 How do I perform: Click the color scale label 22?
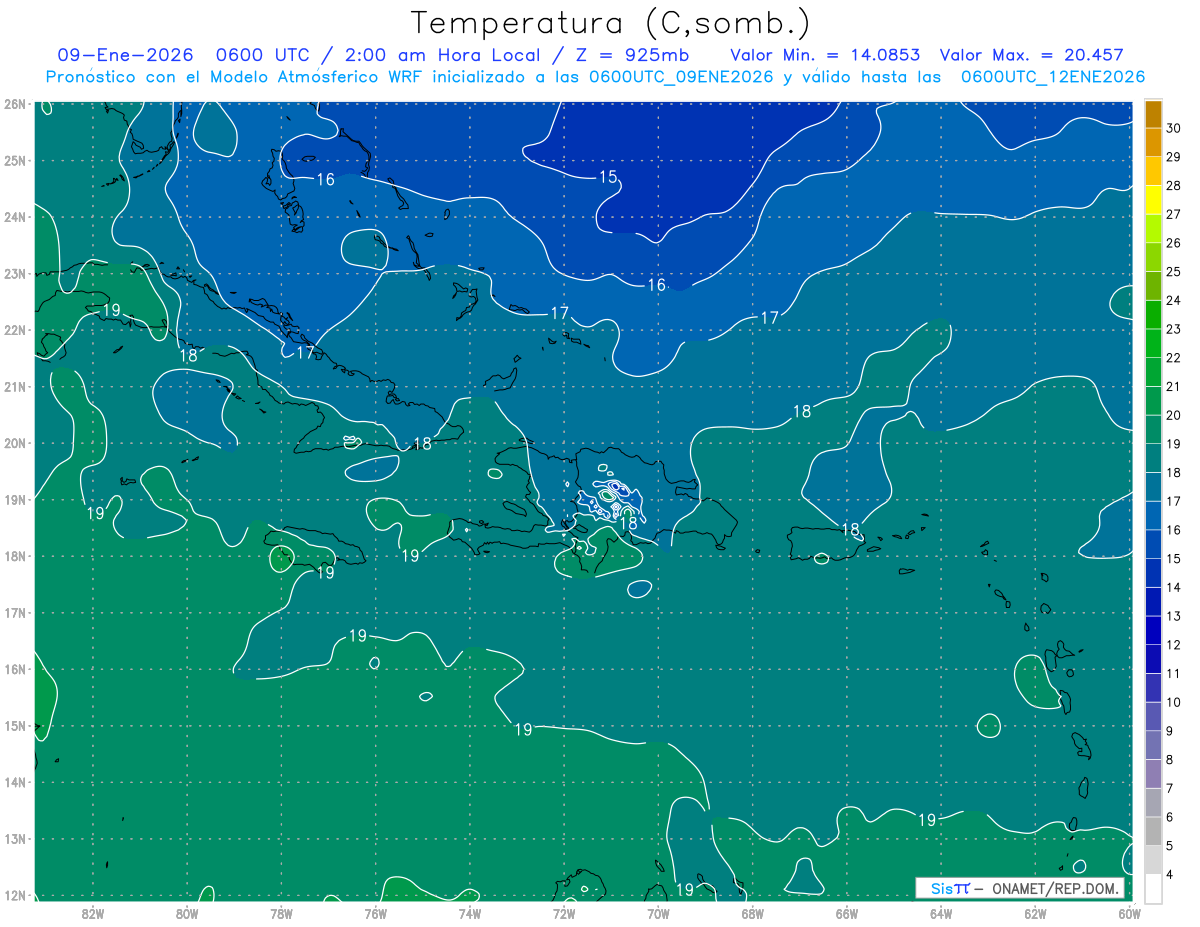[x=1174, y=357]
